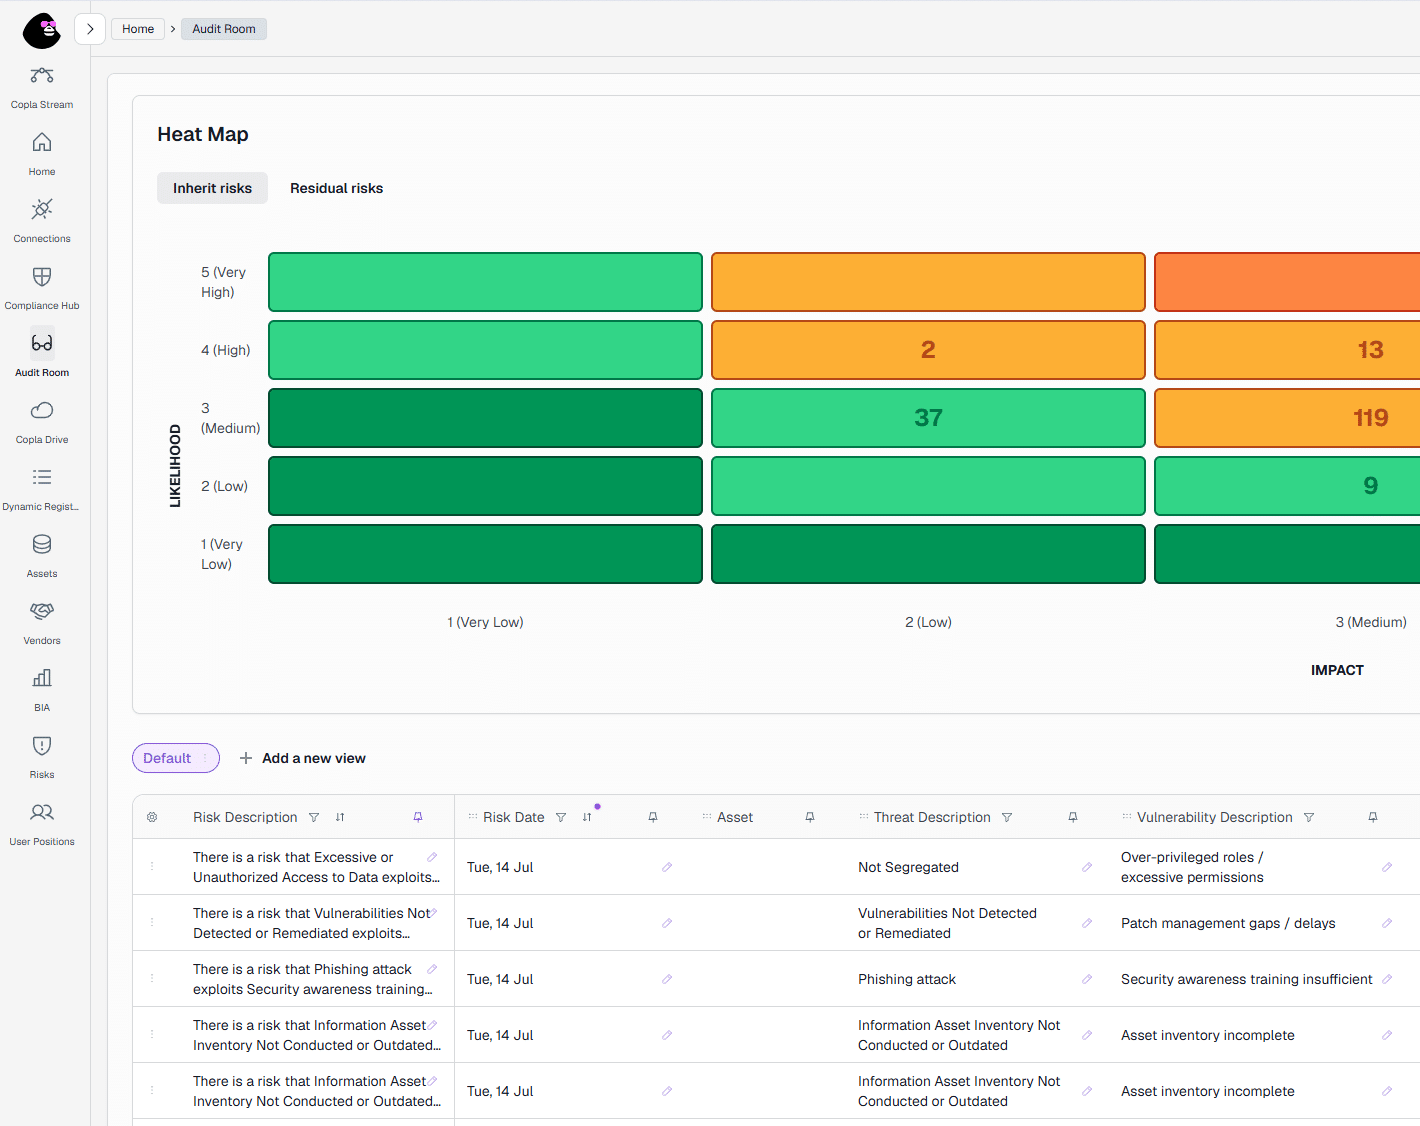
Task: Pin the Risk Description column
Action: pyautogui.click(x=418, y=817)
